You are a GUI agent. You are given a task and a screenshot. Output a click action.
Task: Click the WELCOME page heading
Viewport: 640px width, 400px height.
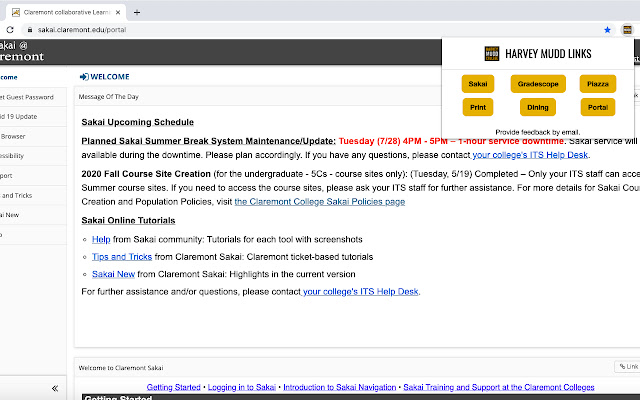(x=105, y=77)
